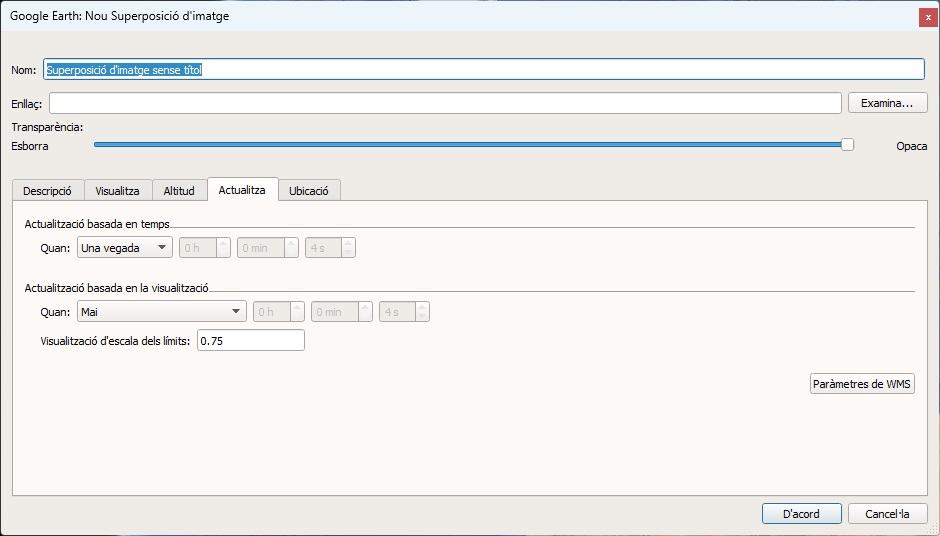Click the time-based seconds spinner (4 s)
Viewport: 940px width, 536px height.
[x=324, y=247]
